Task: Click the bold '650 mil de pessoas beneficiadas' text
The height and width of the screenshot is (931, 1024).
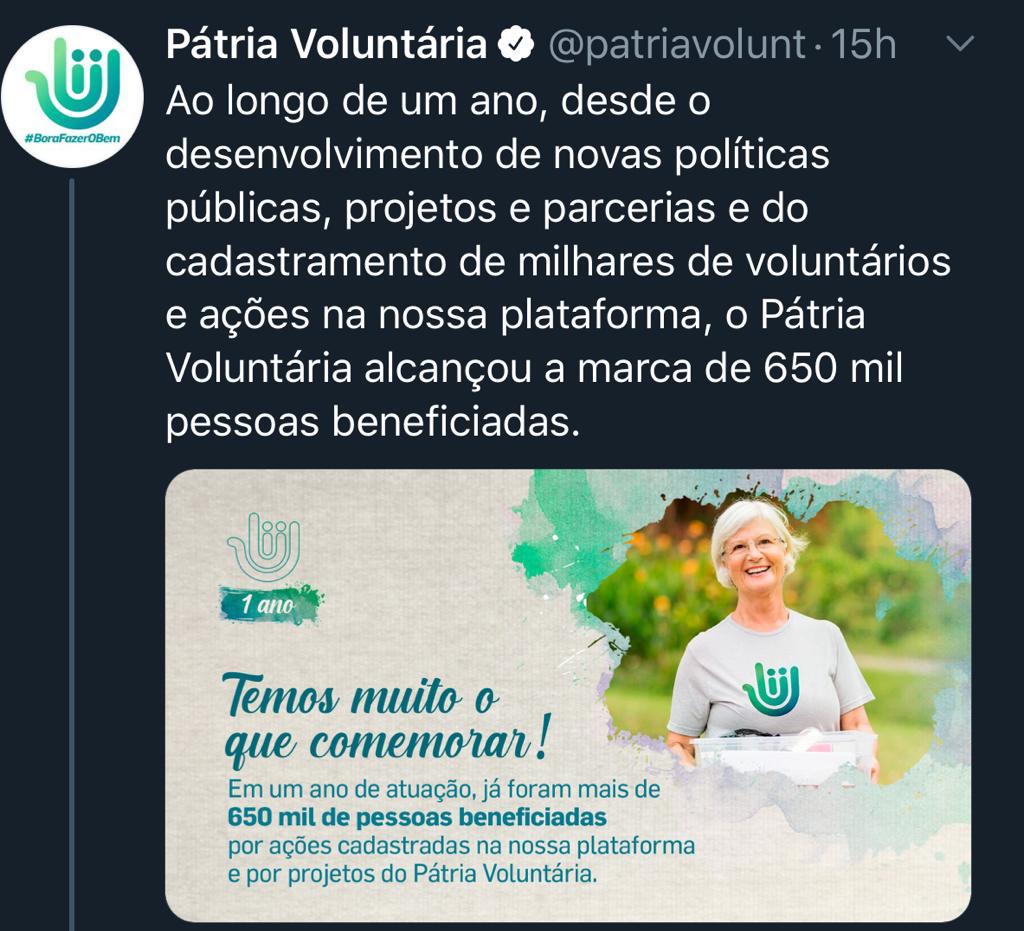Action: pyautogui.click(x=417, y=817)
